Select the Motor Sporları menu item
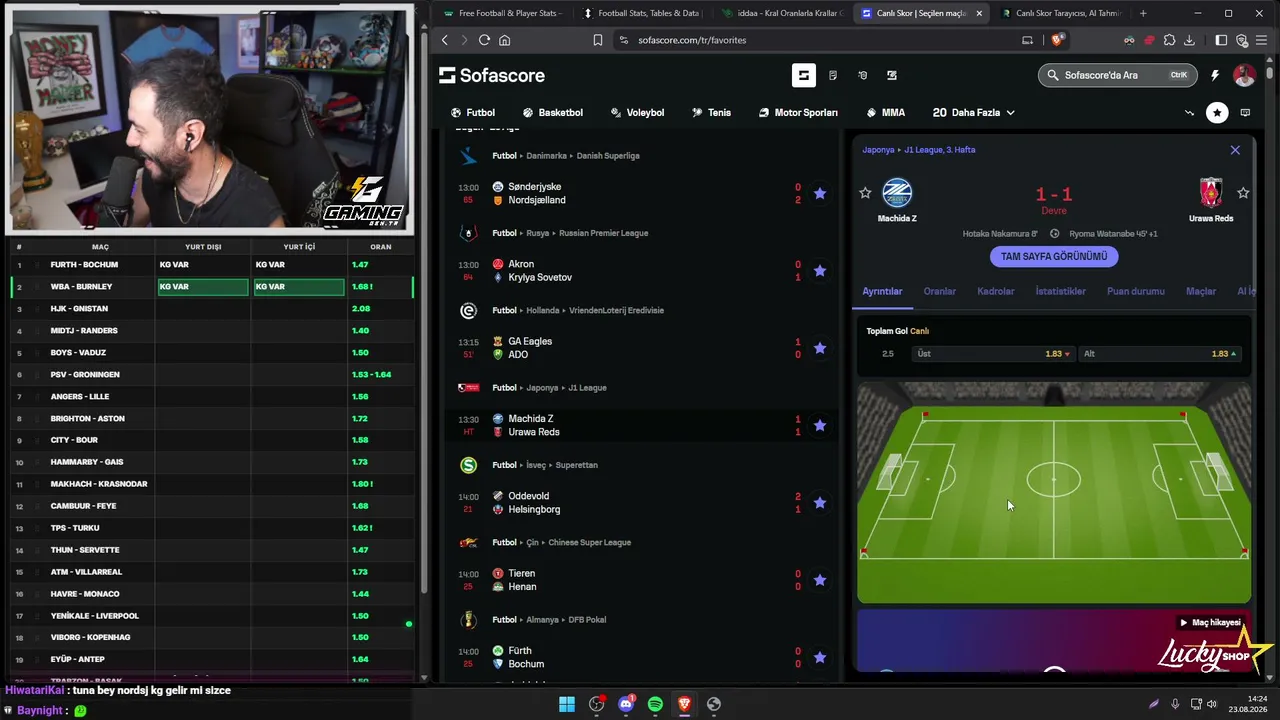Image resolution: width=1280 pixels, height=720 pixels. (798, 113)
